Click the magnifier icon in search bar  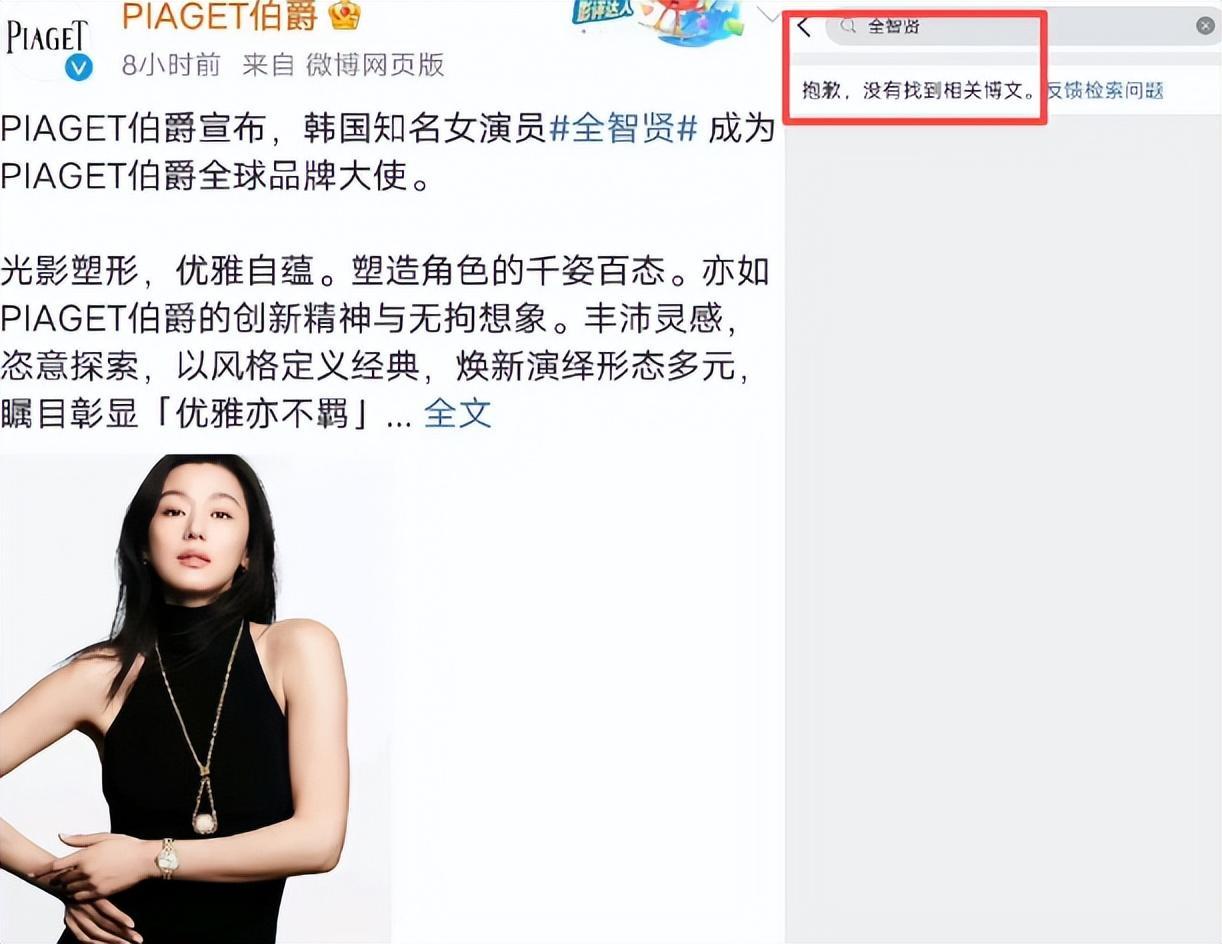pos(849,26)
